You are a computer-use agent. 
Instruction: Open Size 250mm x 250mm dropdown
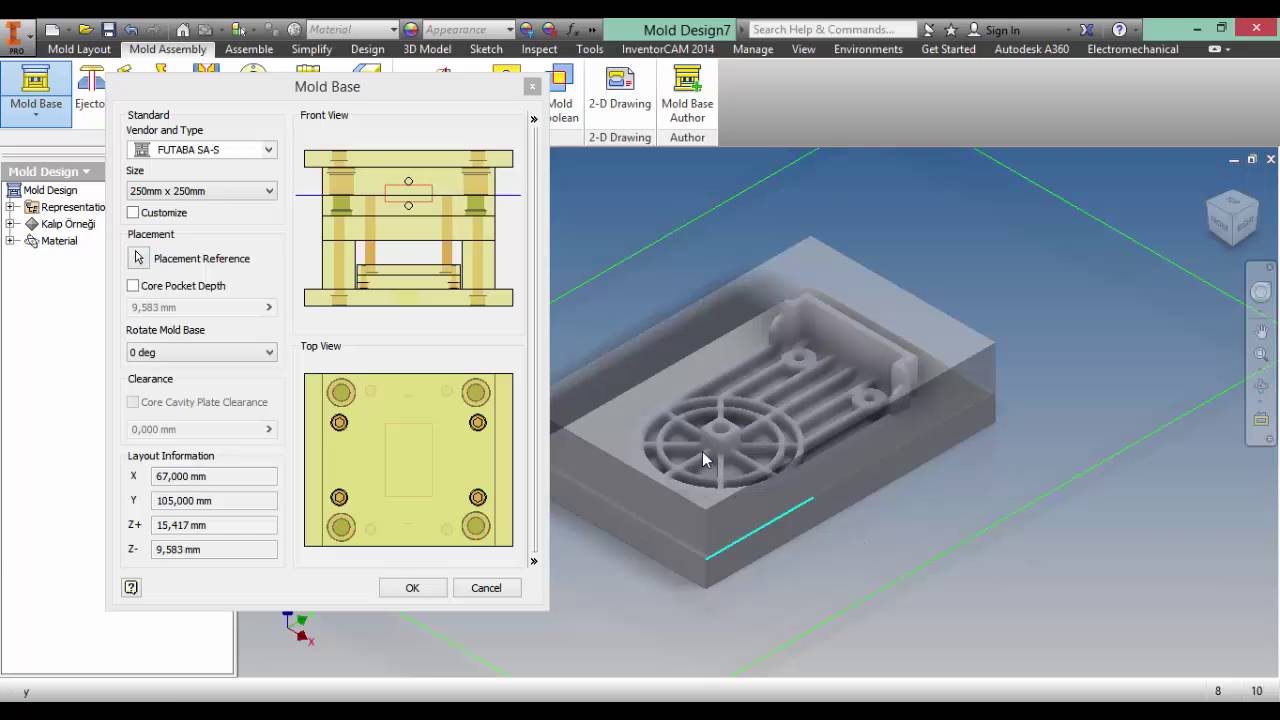coord(202,191)
